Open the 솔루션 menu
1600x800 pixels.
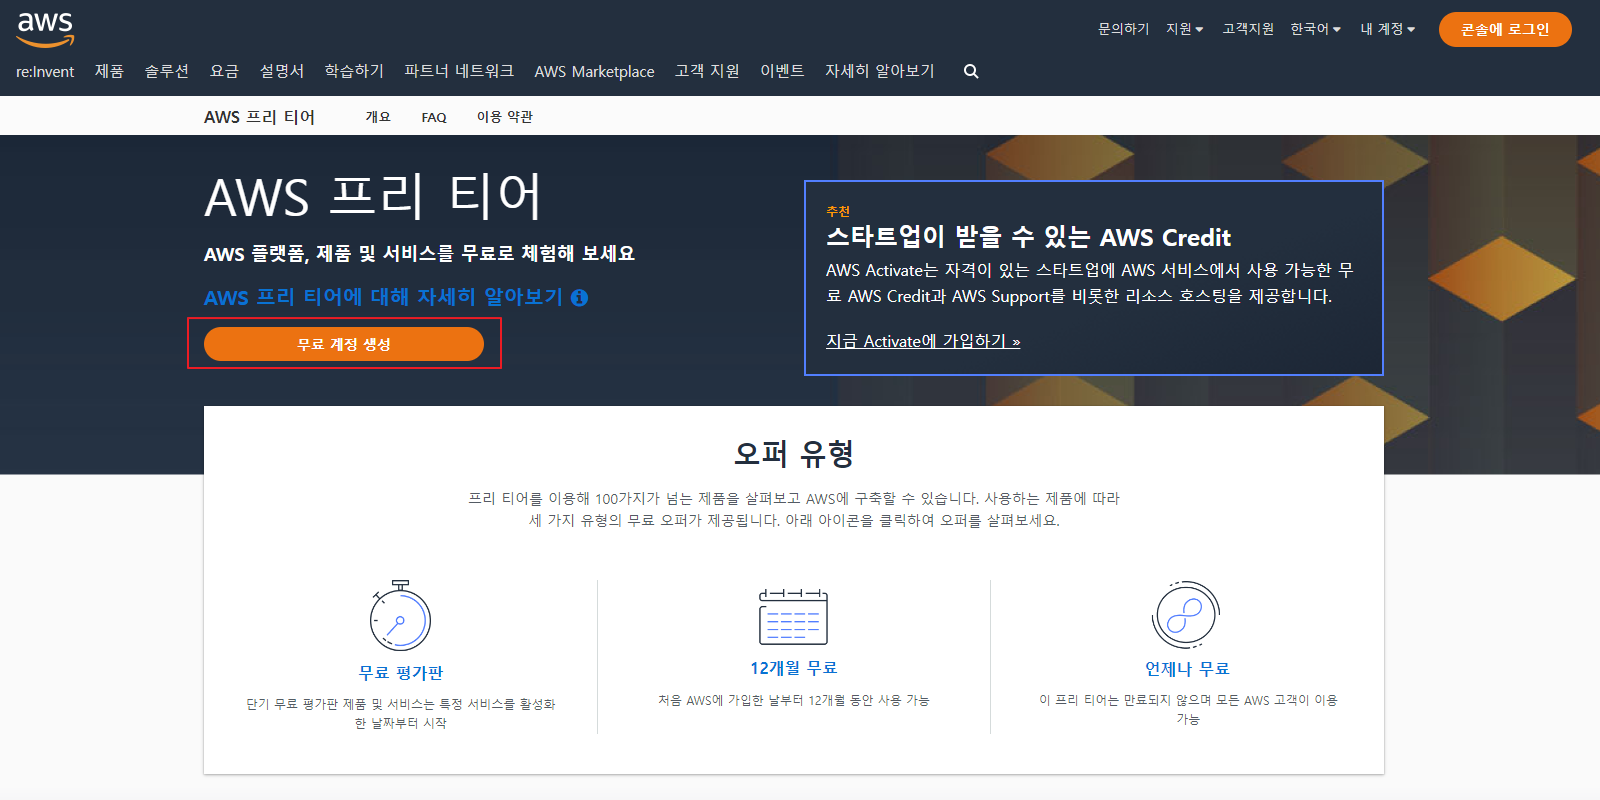click(167, 71)
